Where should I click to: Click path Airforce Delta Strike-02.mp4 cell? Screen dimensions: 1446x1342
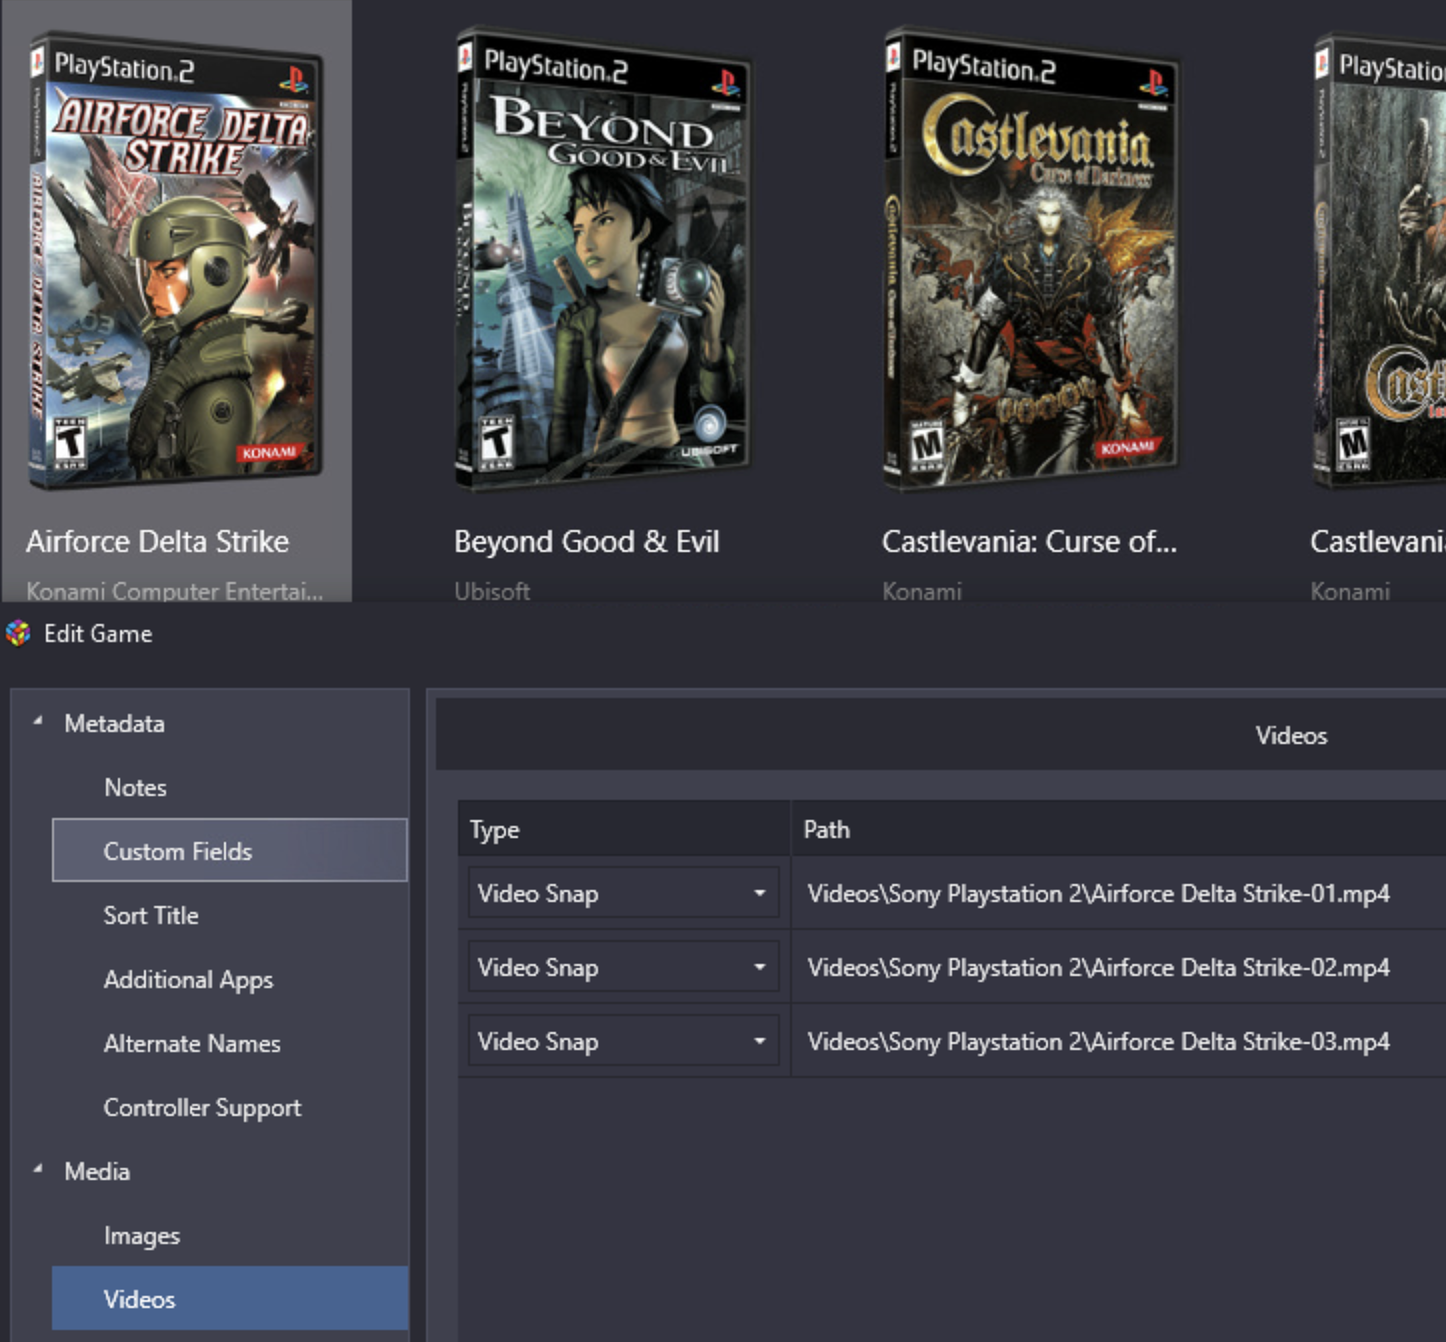coord(1118,967)
